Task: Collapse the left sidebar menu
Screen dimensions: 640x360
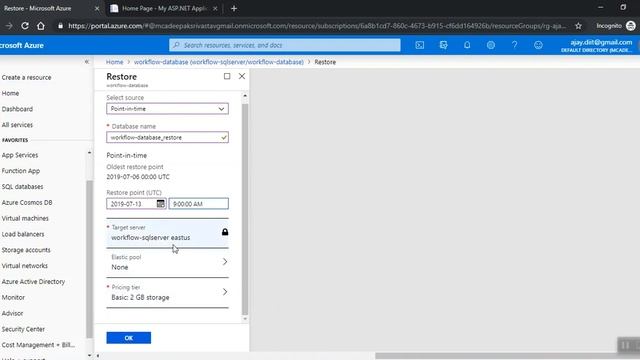Action: point(87,62)
